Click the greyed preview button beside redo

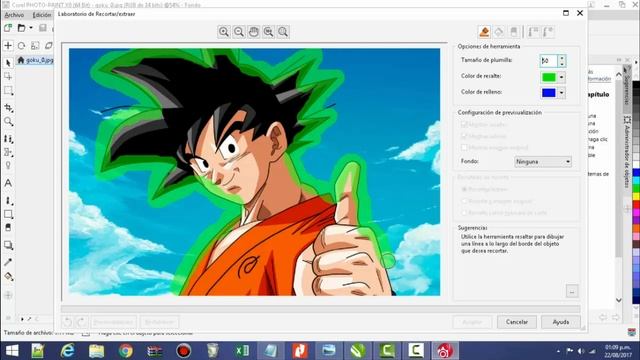pos(114,322)
